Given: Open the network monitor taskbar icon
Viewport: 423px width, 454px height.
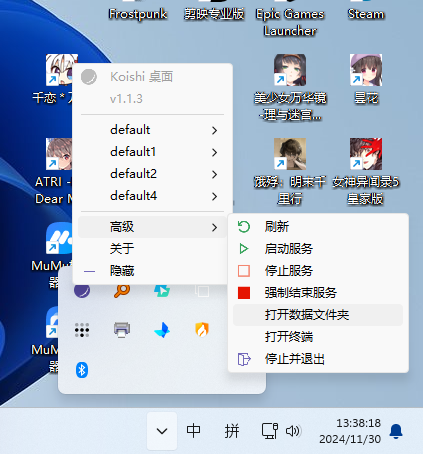Looking at the screenshot, I should point(270,431).
